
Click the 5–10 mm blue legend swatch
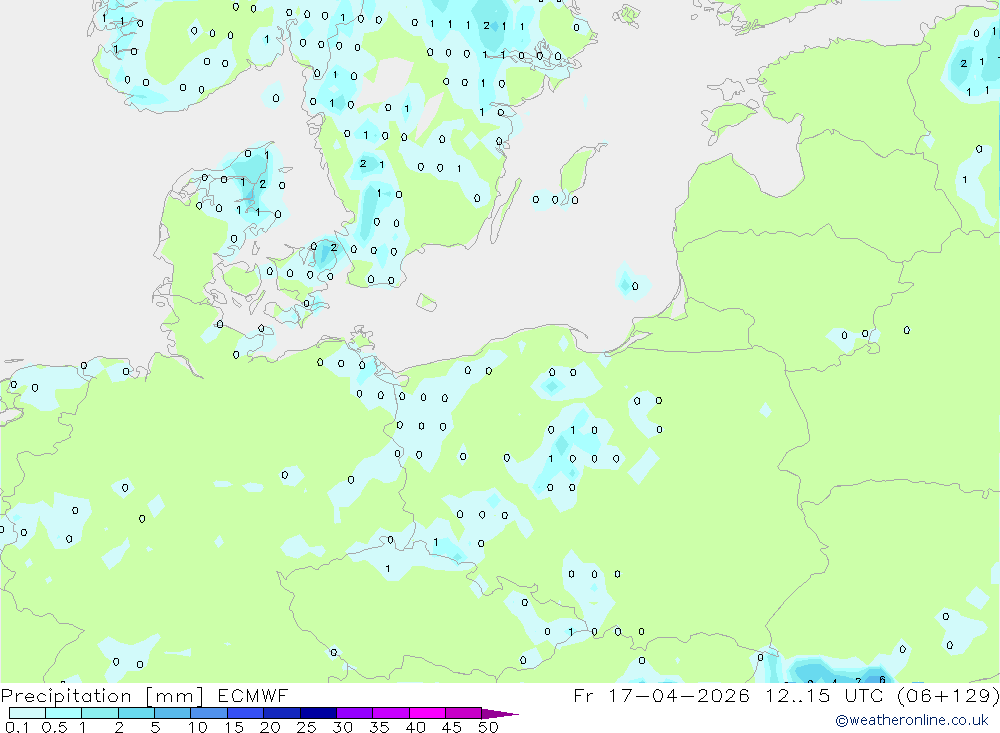coord(173,713)
